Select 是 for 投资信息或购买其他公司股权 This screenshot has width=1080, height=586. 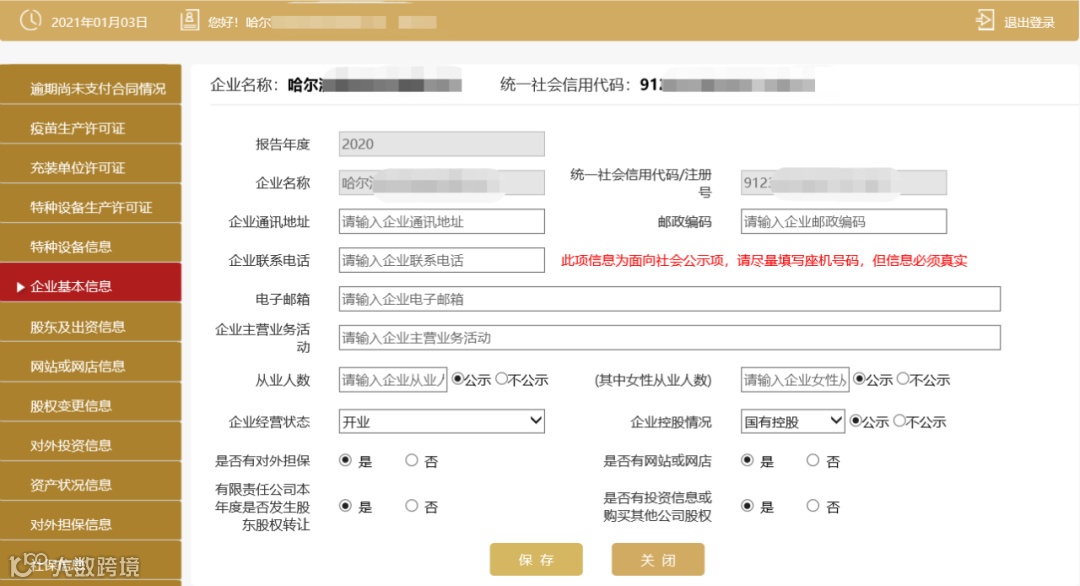click(747, 506)
